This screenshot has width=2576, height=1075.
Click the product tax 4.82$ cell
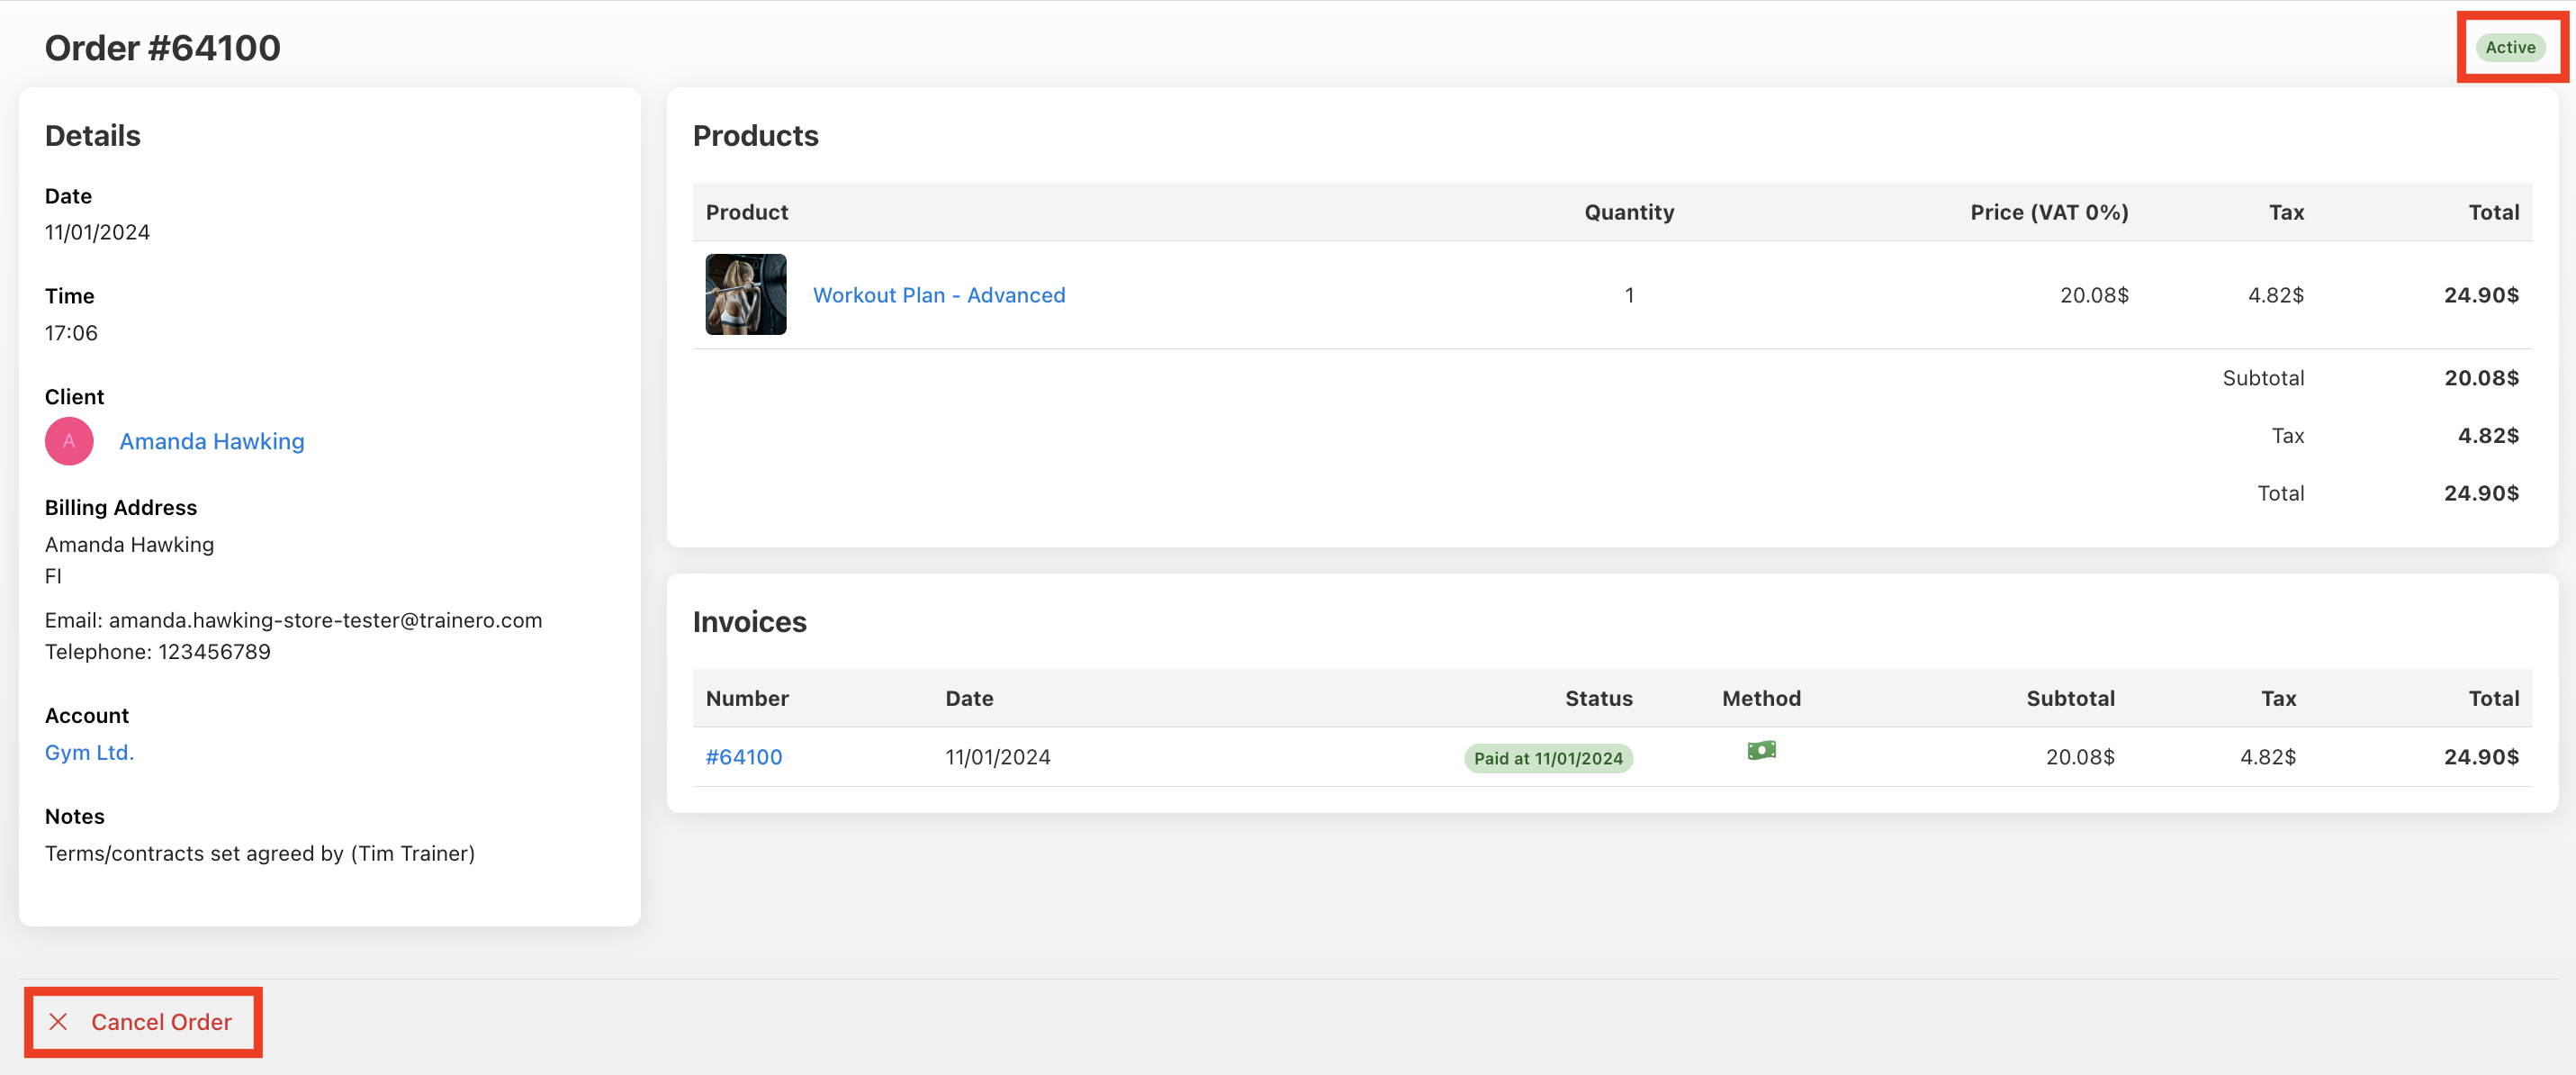coord(2276,295)
